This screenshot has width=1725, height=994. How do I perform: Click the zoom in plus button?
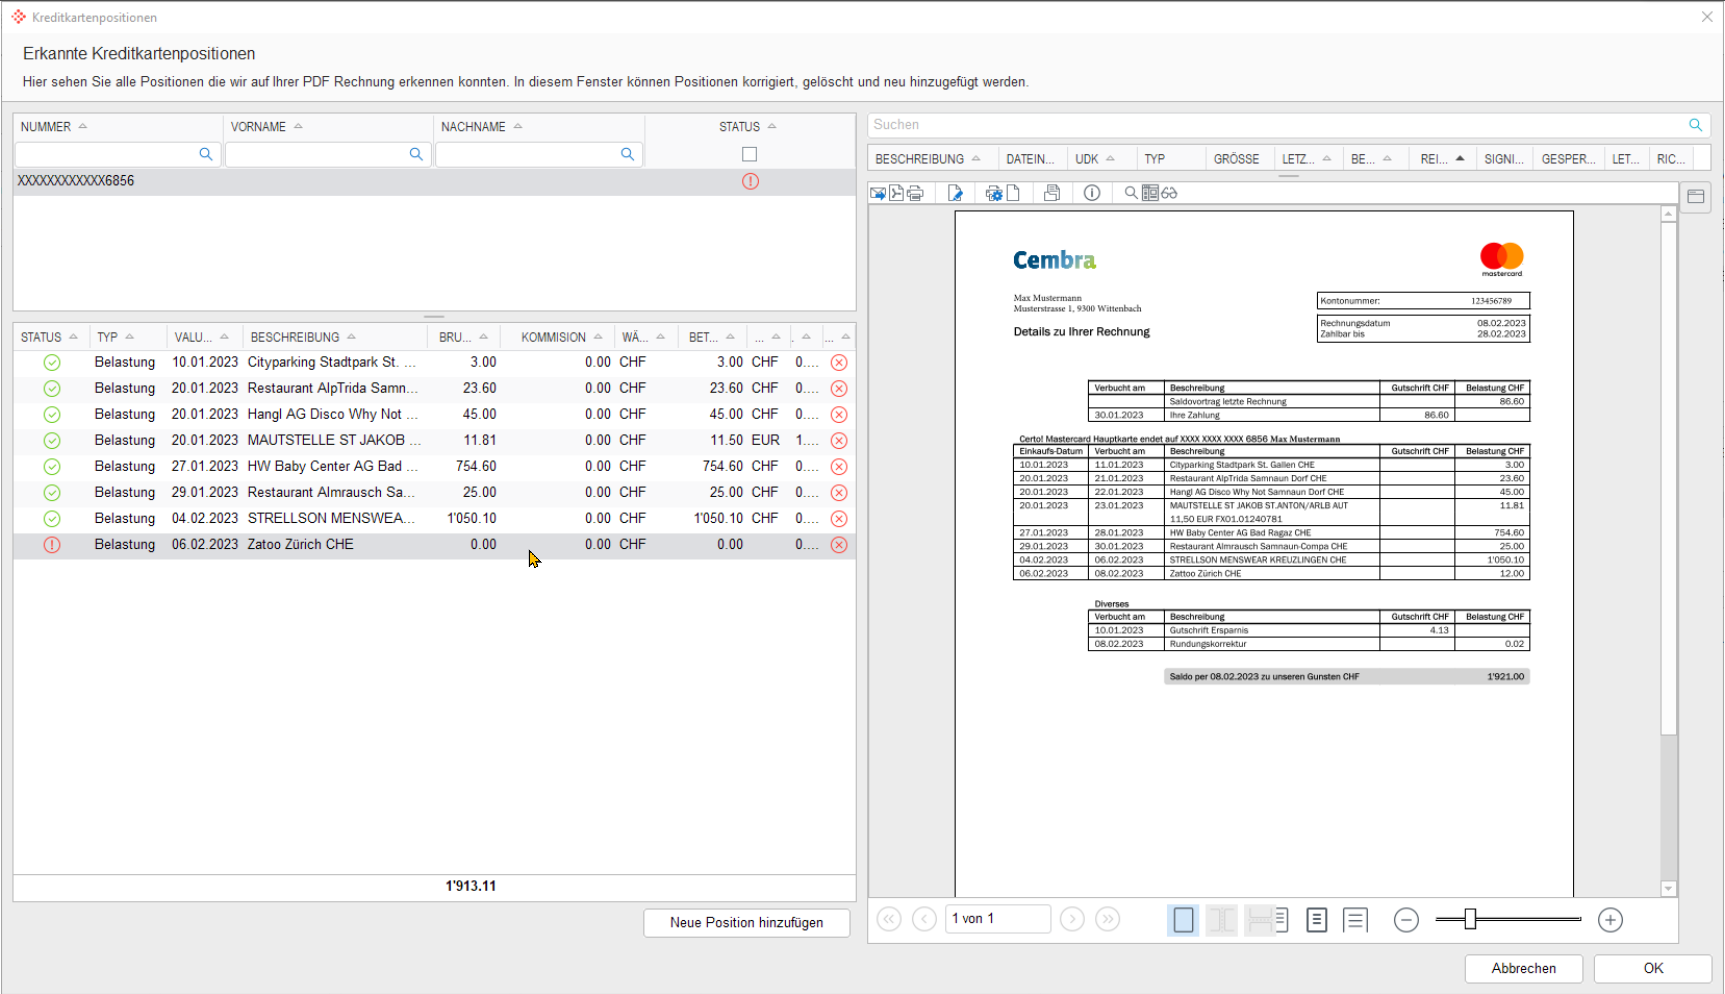tap(1610, 920)
